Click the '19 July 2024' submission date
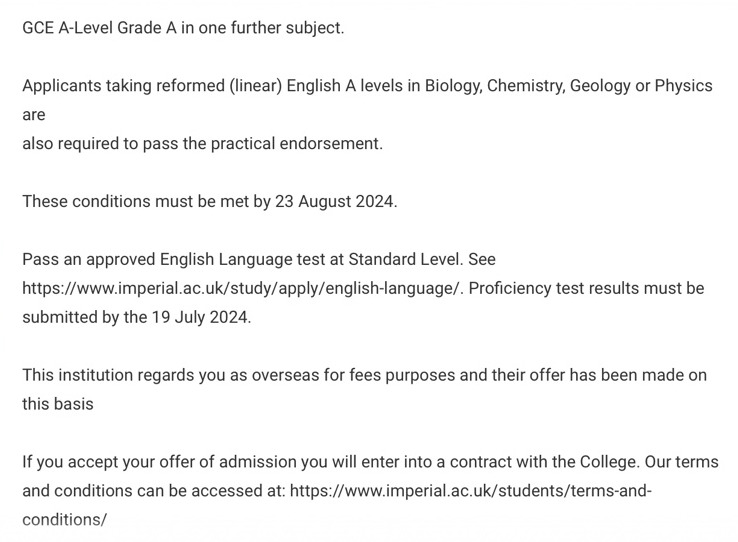This screenshot has height=542, width=738. (200, 318)
